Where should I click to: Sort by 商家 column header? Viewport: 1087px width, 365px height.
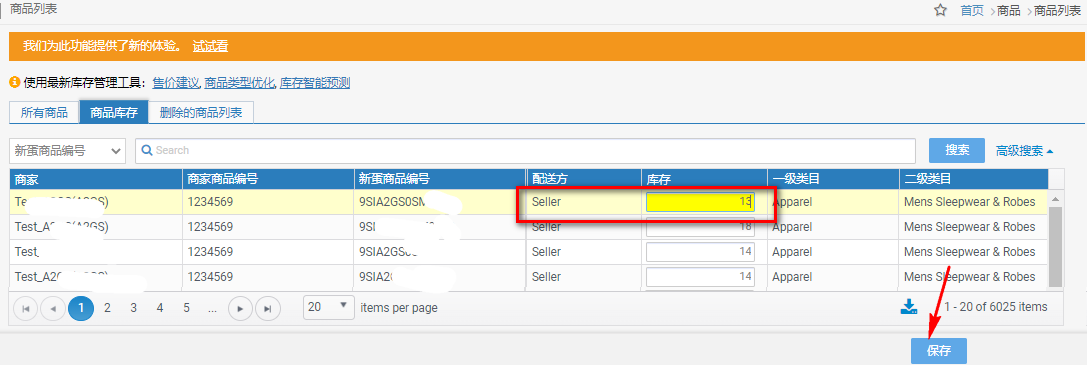coord(96,179)
